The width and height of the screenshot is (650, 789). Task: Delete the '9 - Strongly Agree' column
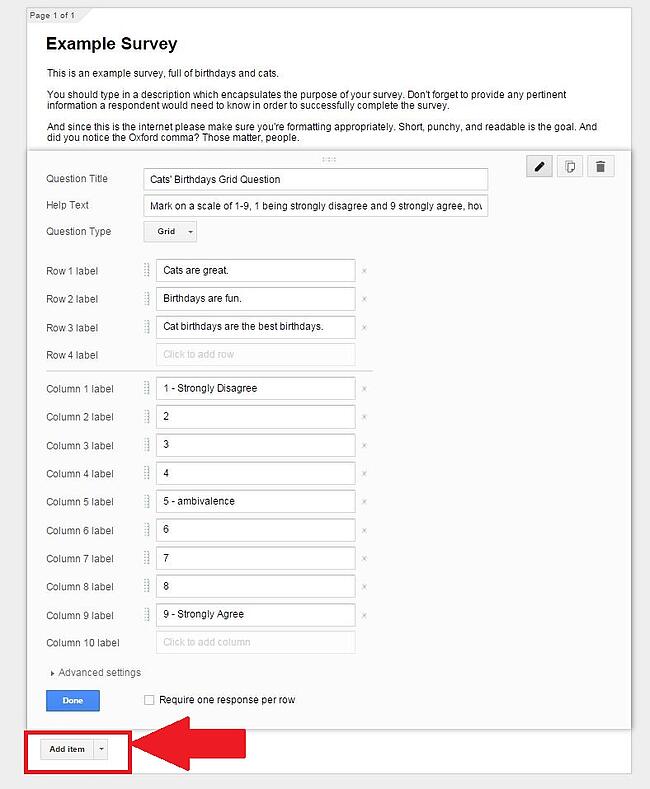click(364, 615)
